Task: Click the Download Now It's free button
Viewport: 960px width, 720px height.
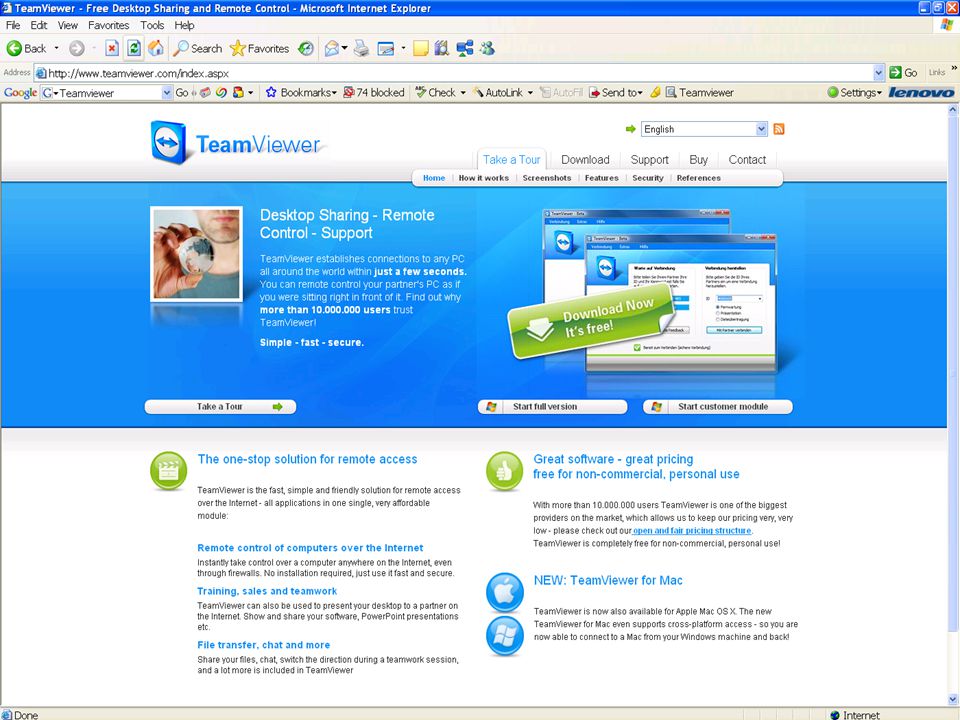Action: [x=590, y=321]
